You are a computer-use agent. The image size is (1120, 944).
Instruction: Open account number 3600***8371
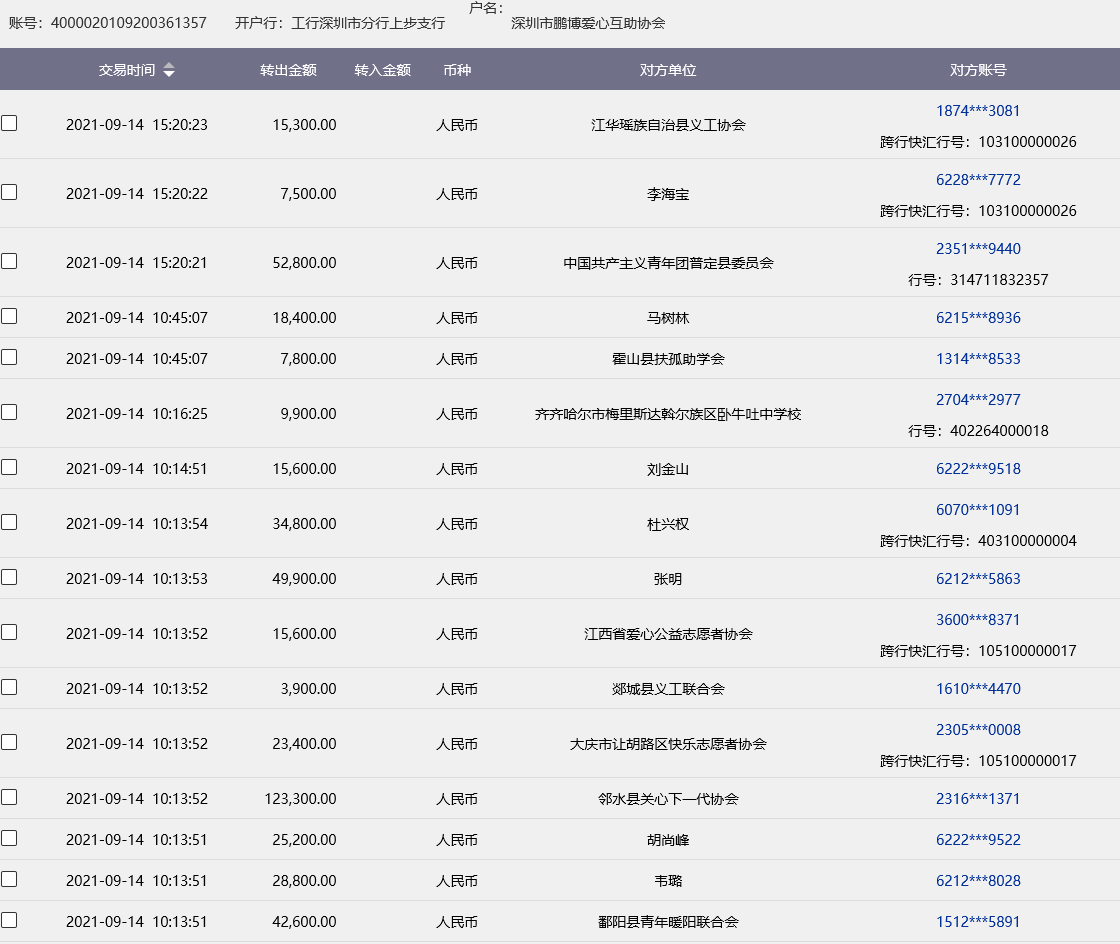(x=978, y=620)
